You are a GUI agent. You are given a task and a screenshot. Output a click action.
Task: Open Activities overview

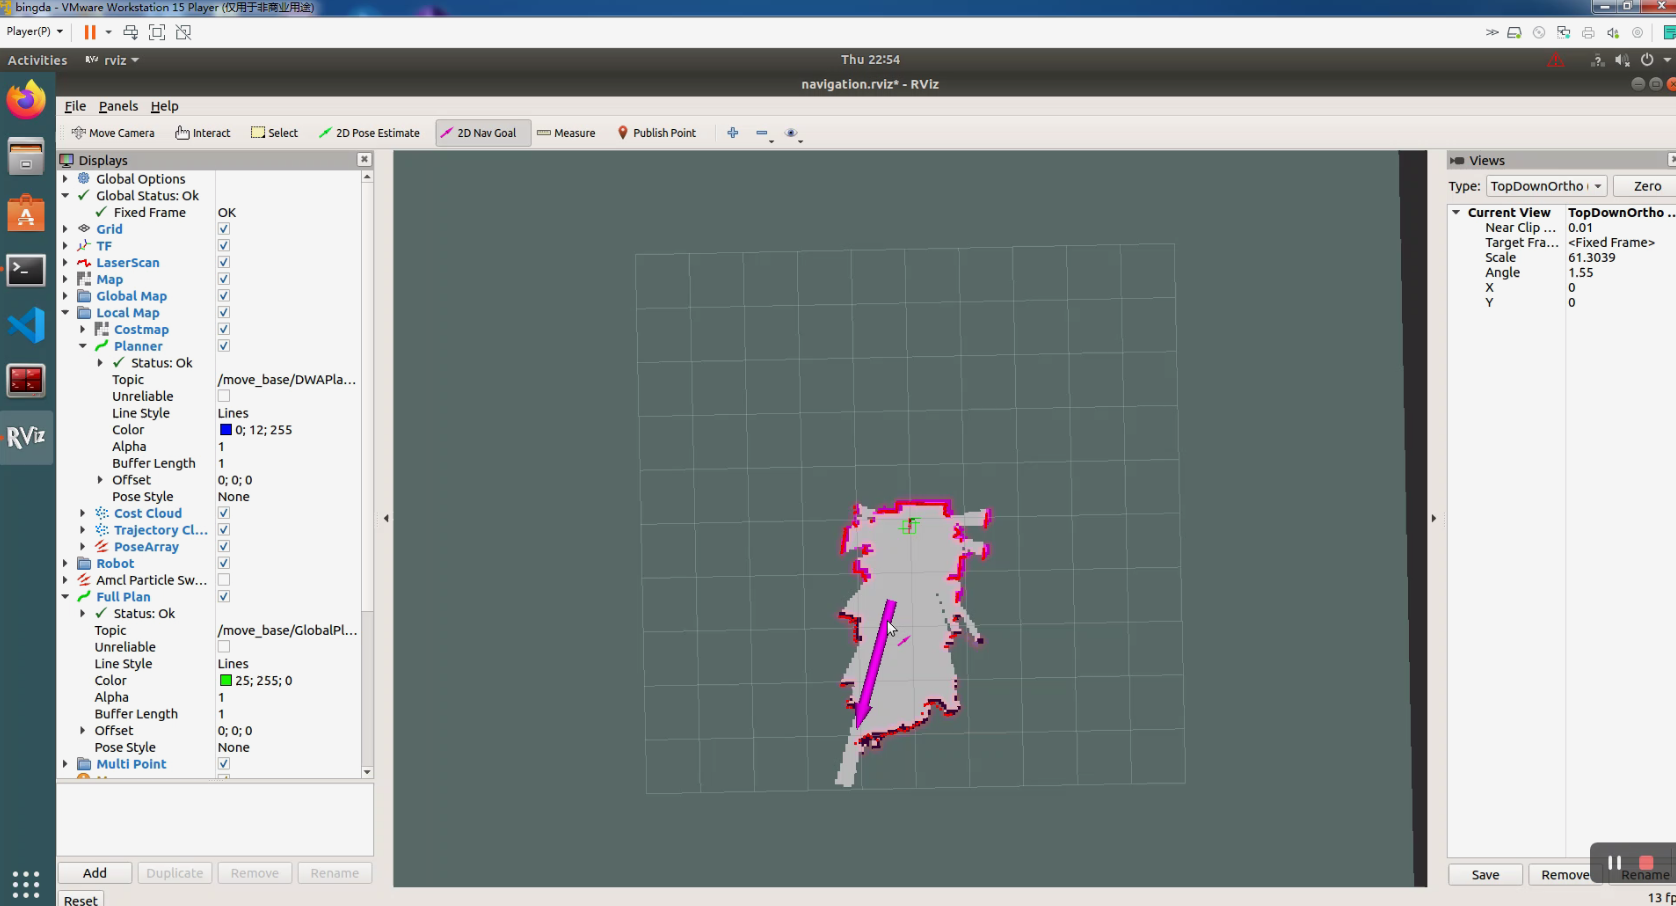pyautogui.click(x=37, y=60)
